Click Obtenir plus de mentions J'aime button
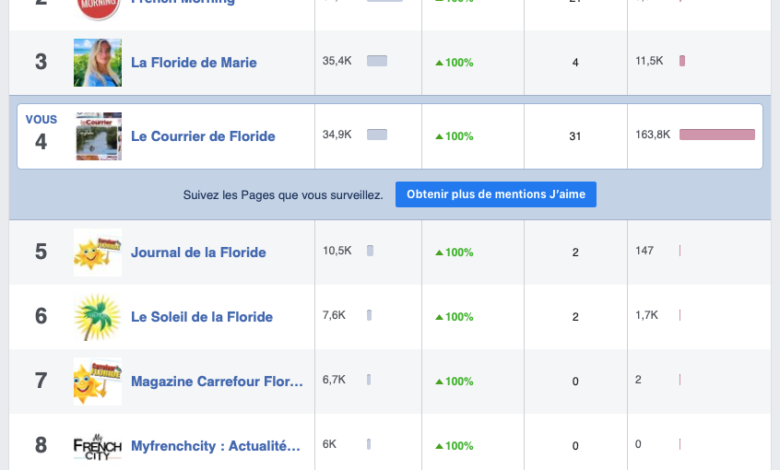The width and height of the screenshot is (780, 470). pos(496,194)
